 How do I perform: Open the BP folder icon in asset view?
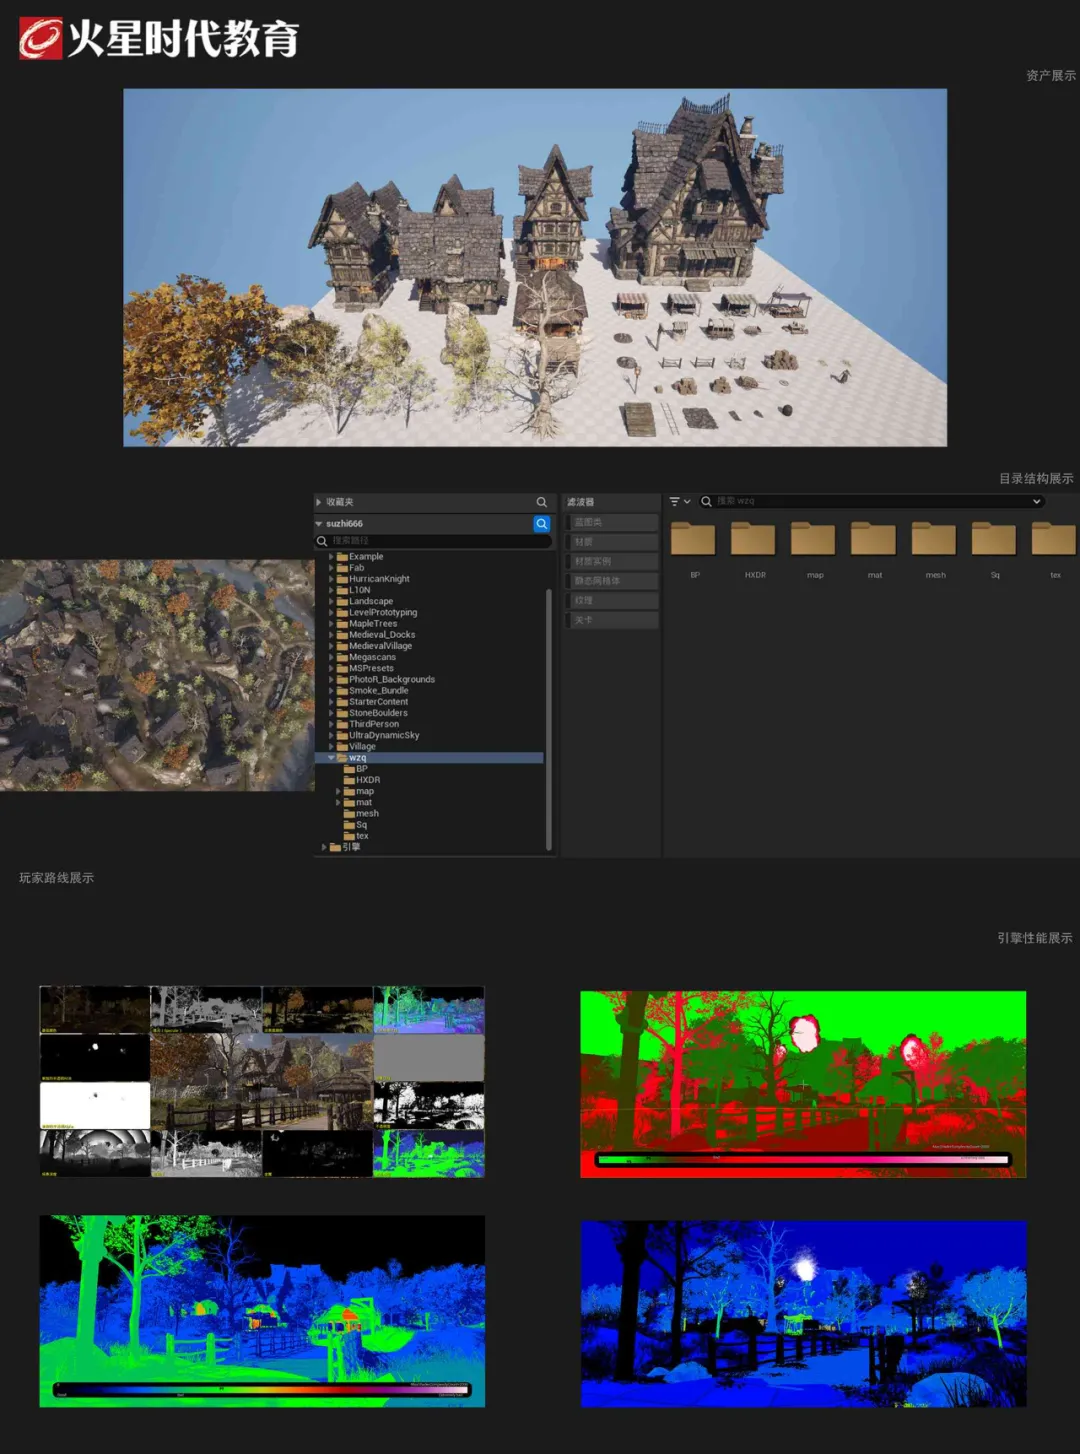pos(693,539)
